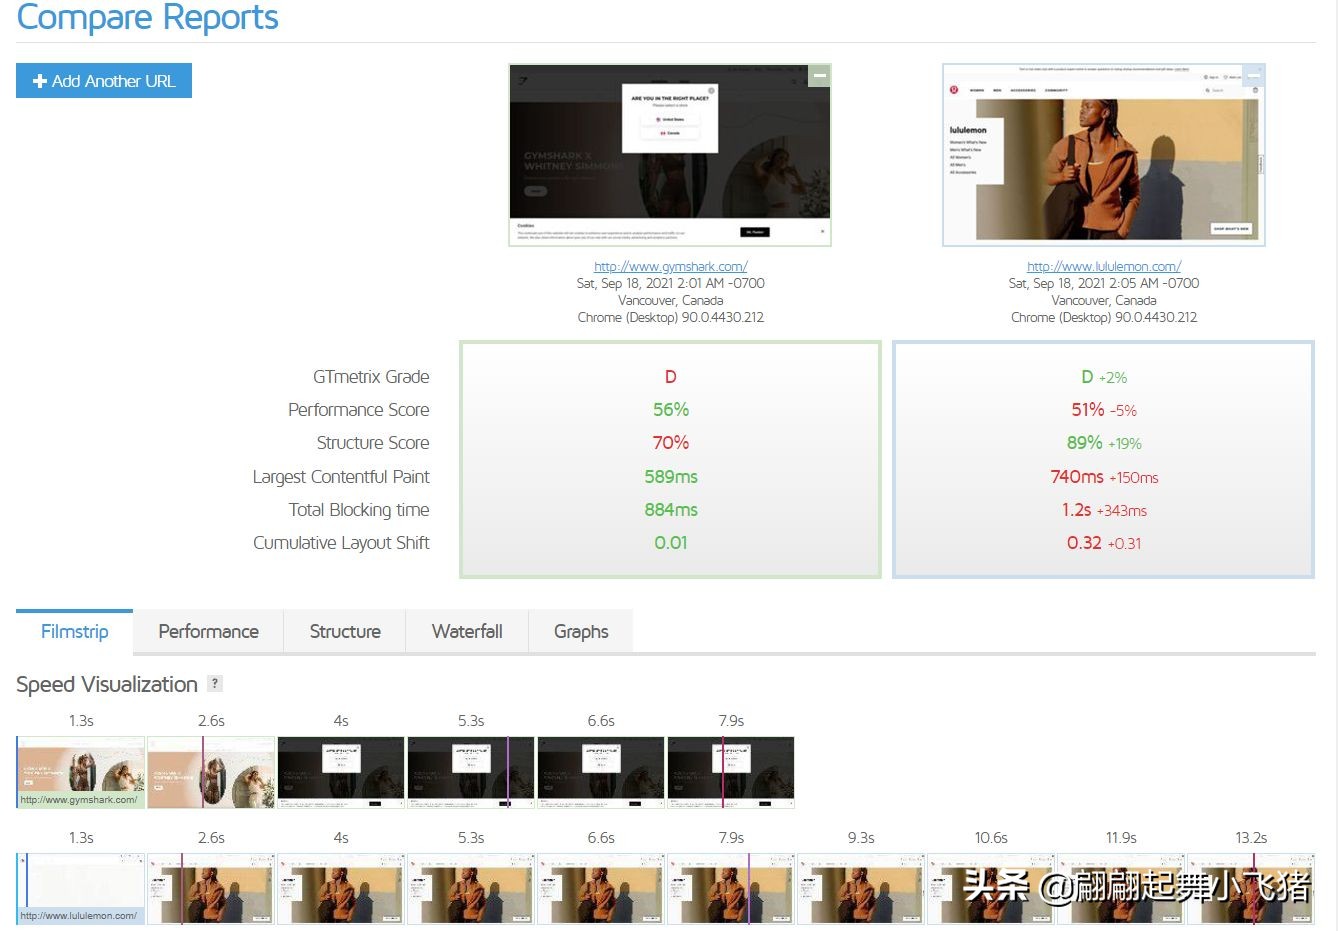This screenshot has width=1338, height=931.
Task: Select lululemon filmstrip frame at 11.9s
Action: (x=1121, y=888)
